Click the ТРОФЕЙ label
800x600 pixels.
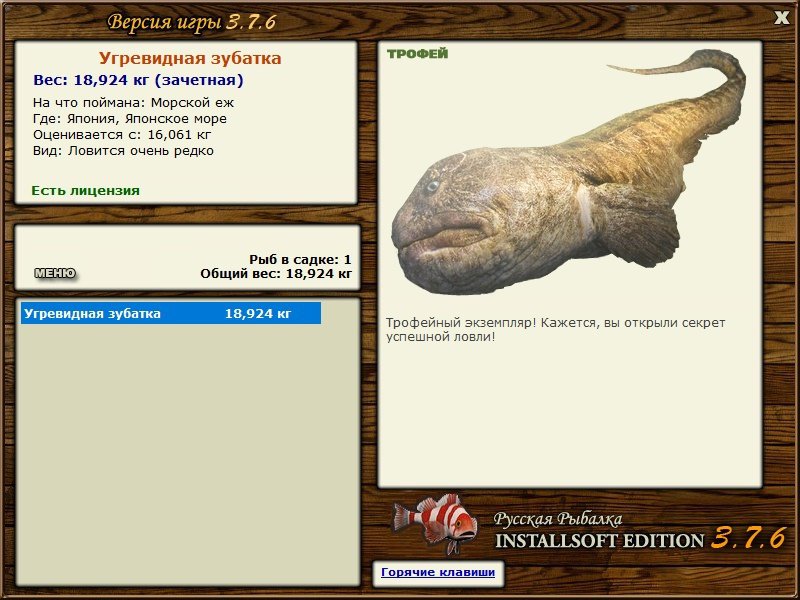(x=417, y=54)
